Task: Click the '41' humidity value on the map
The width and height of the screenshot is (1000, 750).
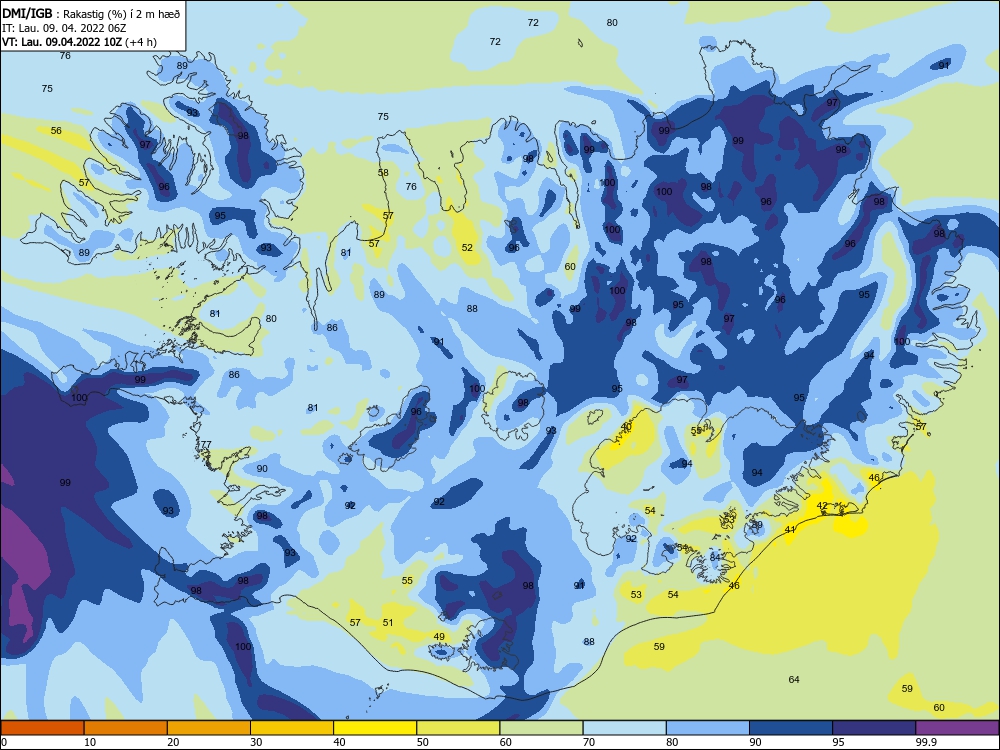Action: [790, 530]
